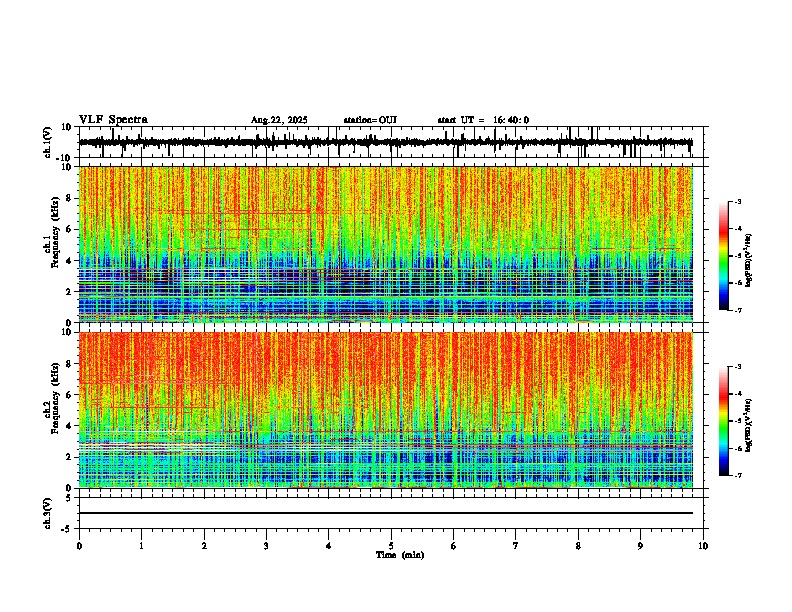Click the ch.3(V) axis label

point(48,513)
